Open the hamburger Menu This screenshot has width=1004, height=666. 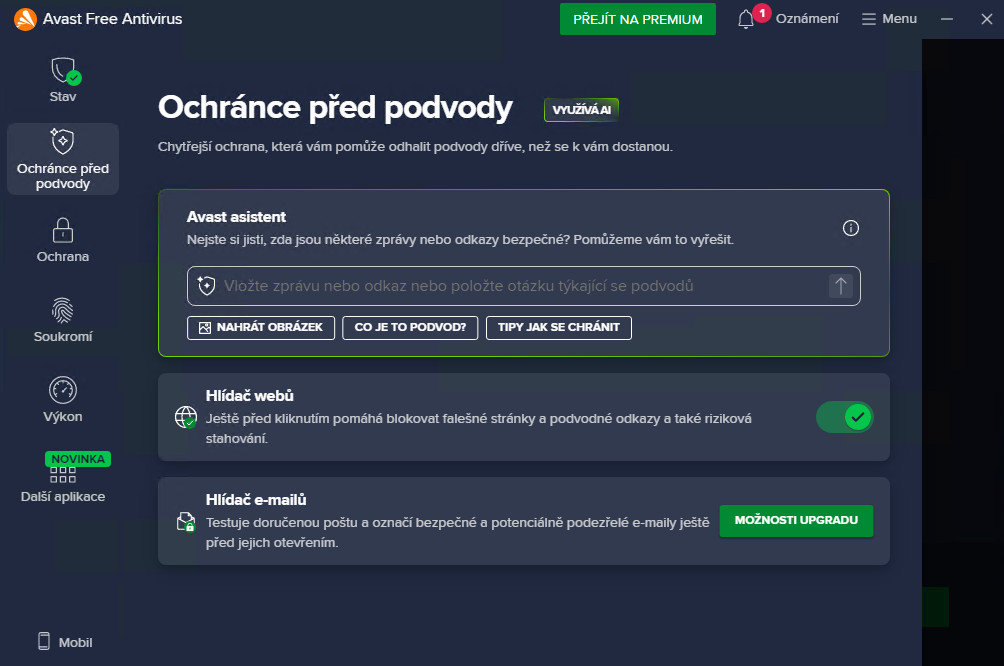coord(889,19)
